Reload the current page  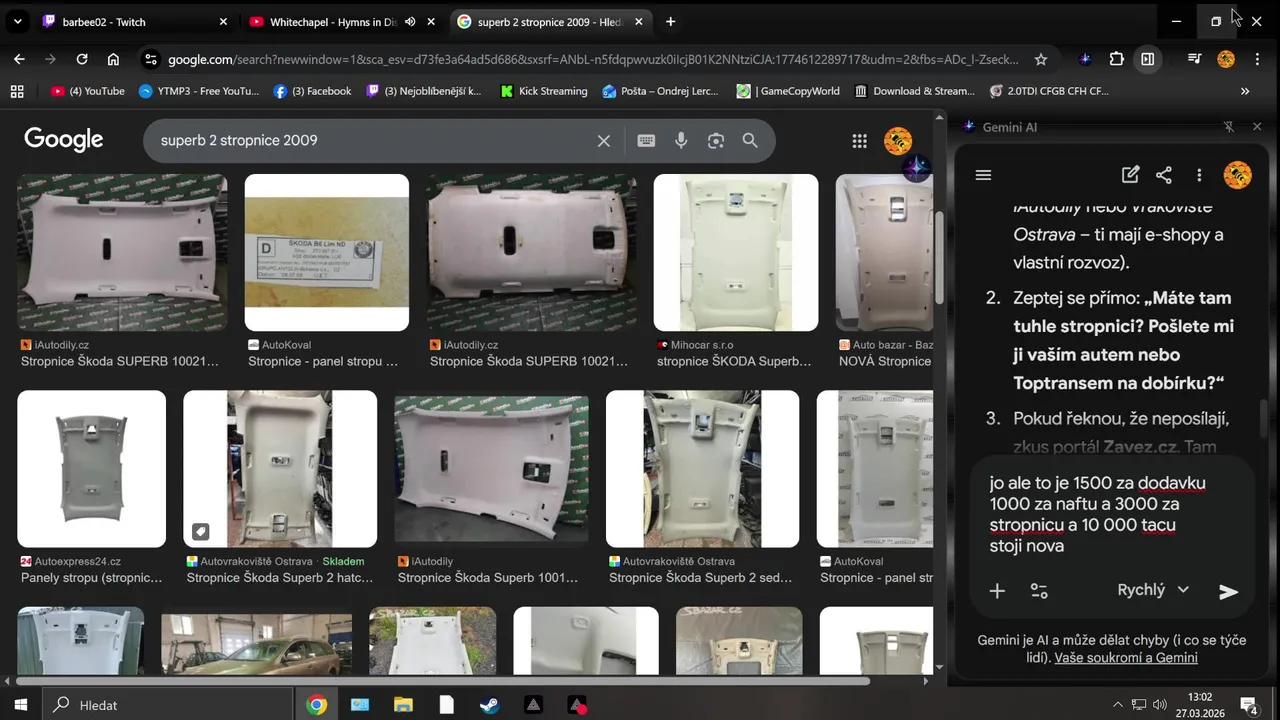(82, 59)
